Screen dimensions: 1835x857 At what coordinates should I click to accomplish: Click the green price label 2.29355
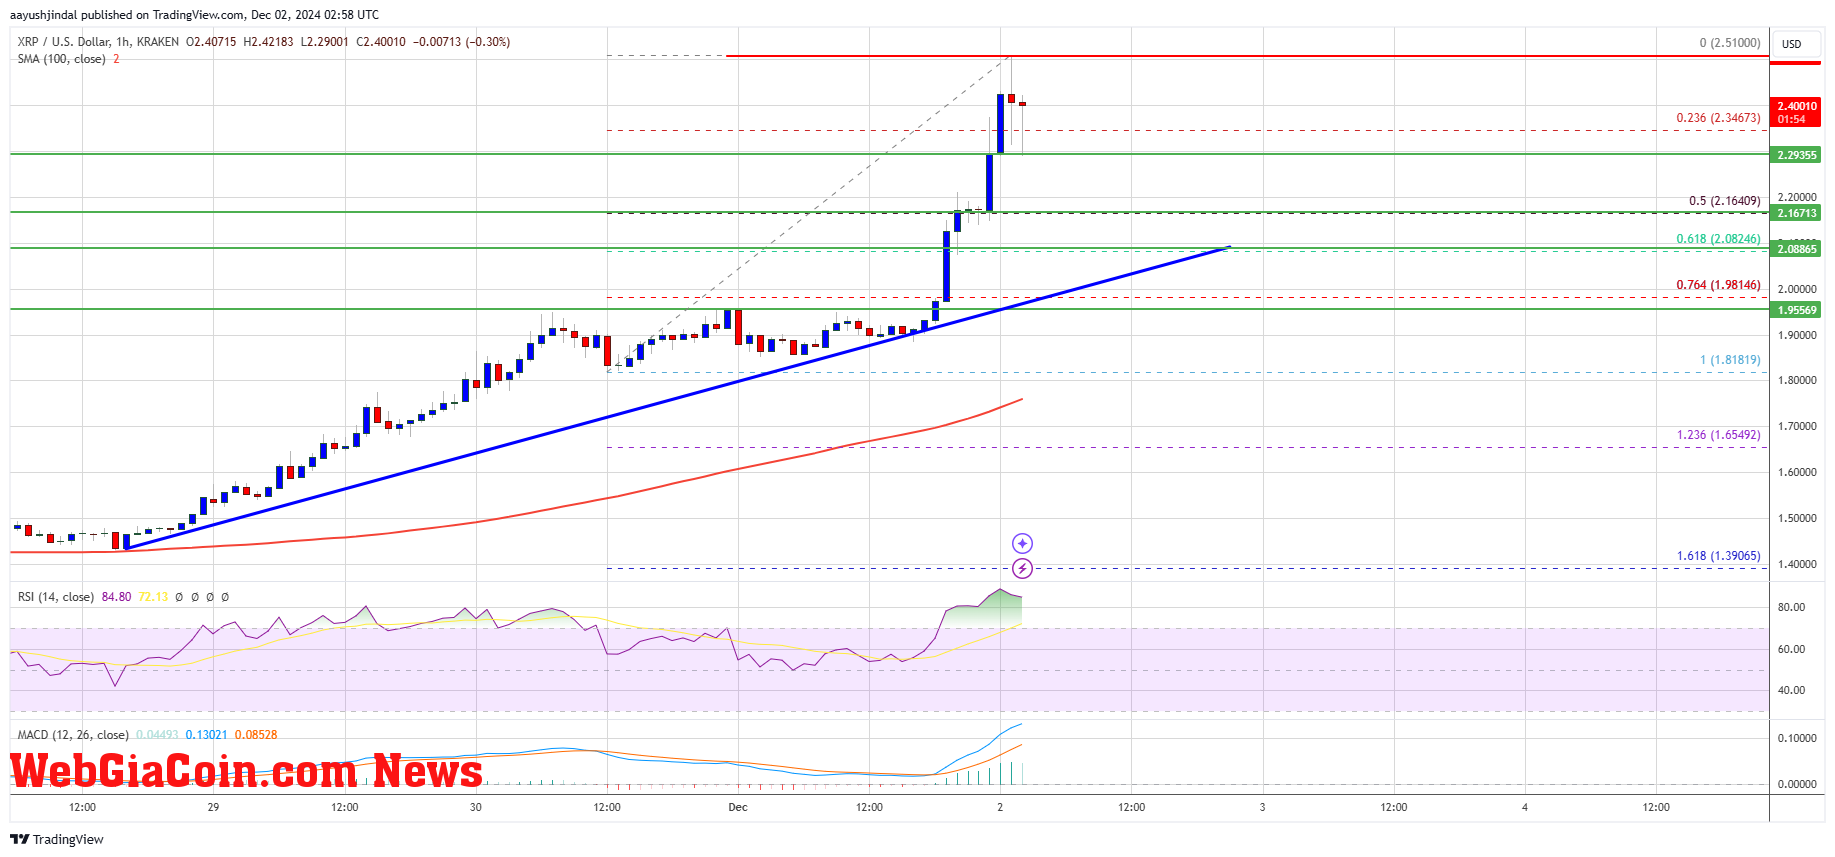pos(1796,155)
